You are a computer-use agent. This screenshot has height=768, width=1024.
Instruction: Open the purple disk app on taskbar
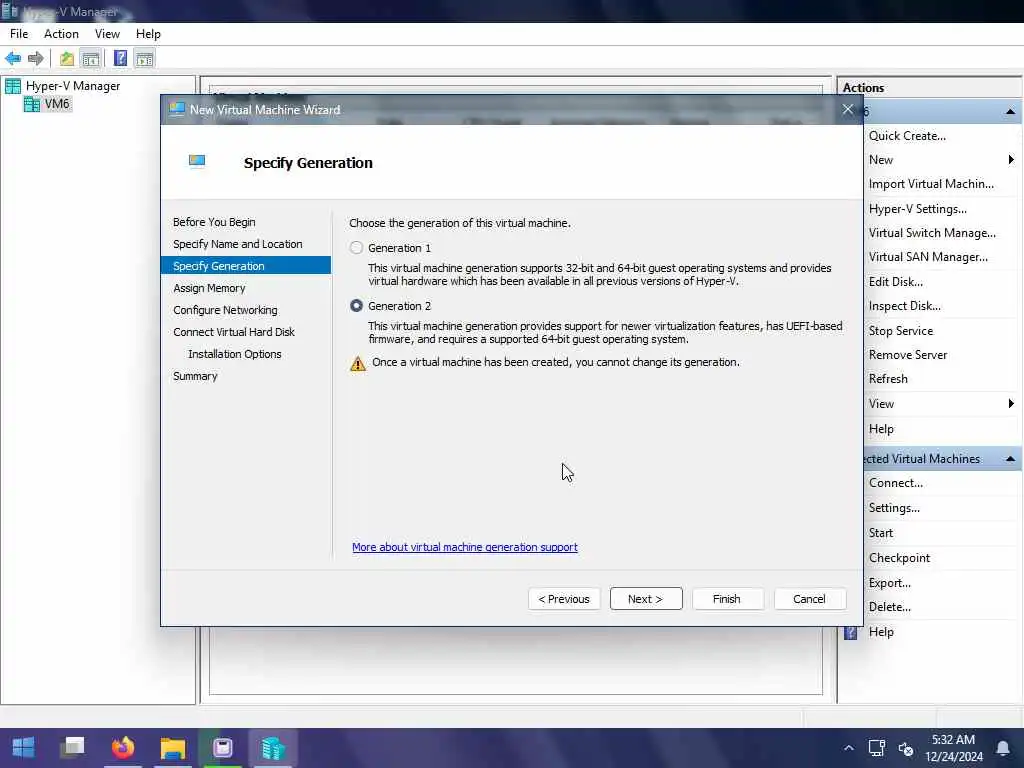[x=223, y=747]
